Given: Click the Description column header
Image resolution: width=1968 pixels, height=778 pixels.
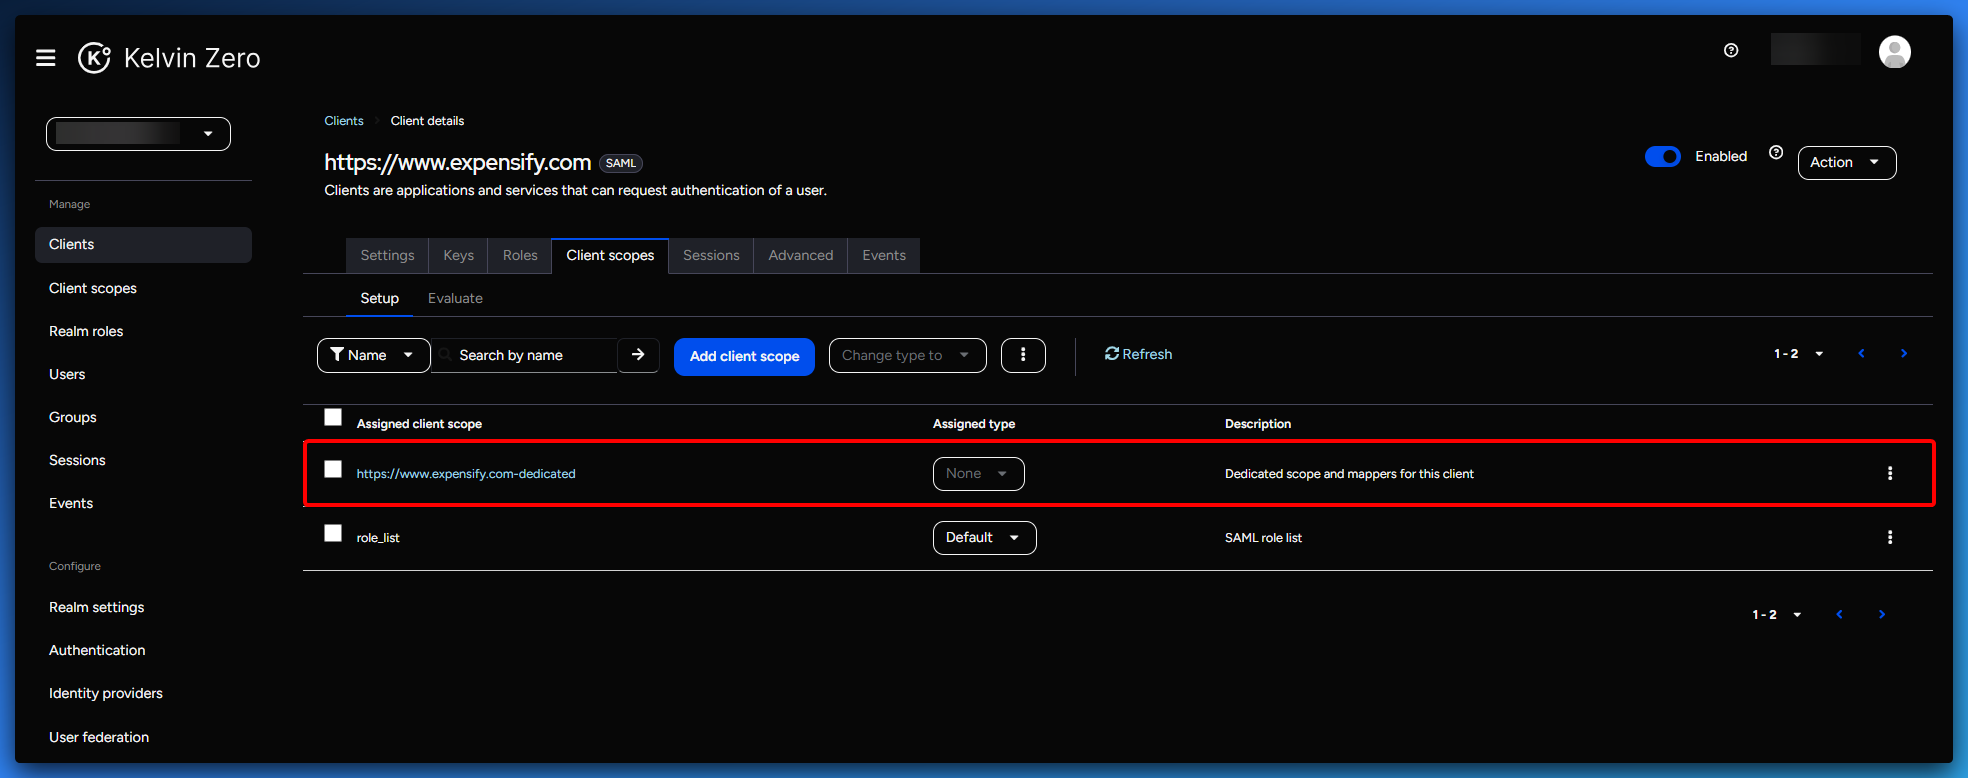Looking at the screenshot, I should [1258, 424].
